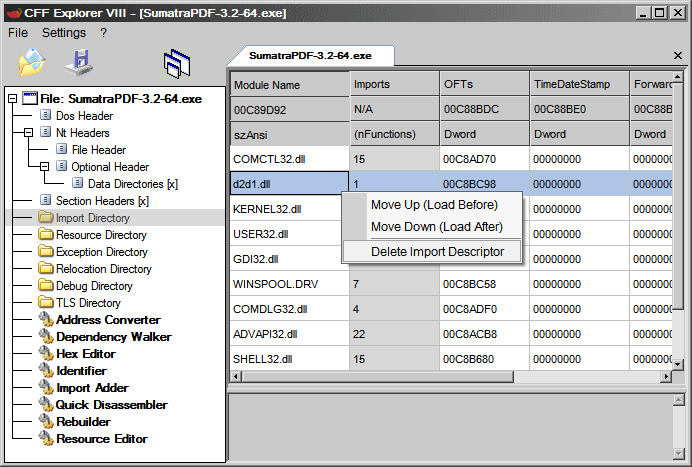Click the table's vertical scrollbar thumb
The width and height of the screenshot is (692, 467).
click(678, 197)
